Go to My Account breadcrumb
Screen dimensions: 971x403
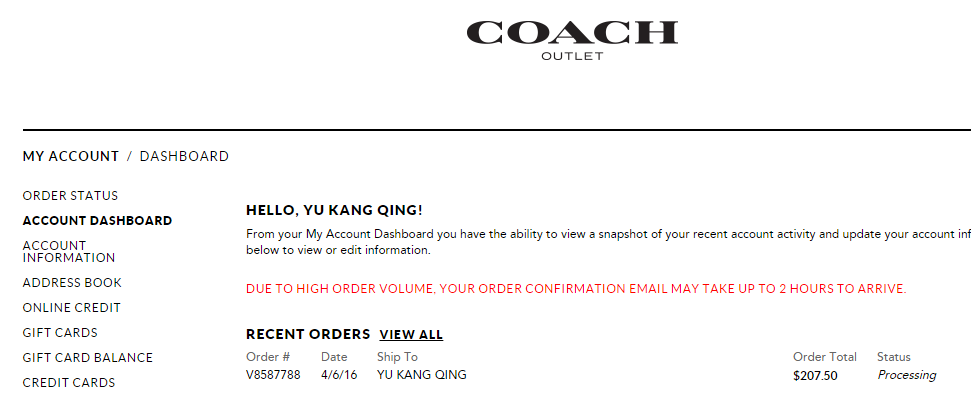click(x=71, y=156)
